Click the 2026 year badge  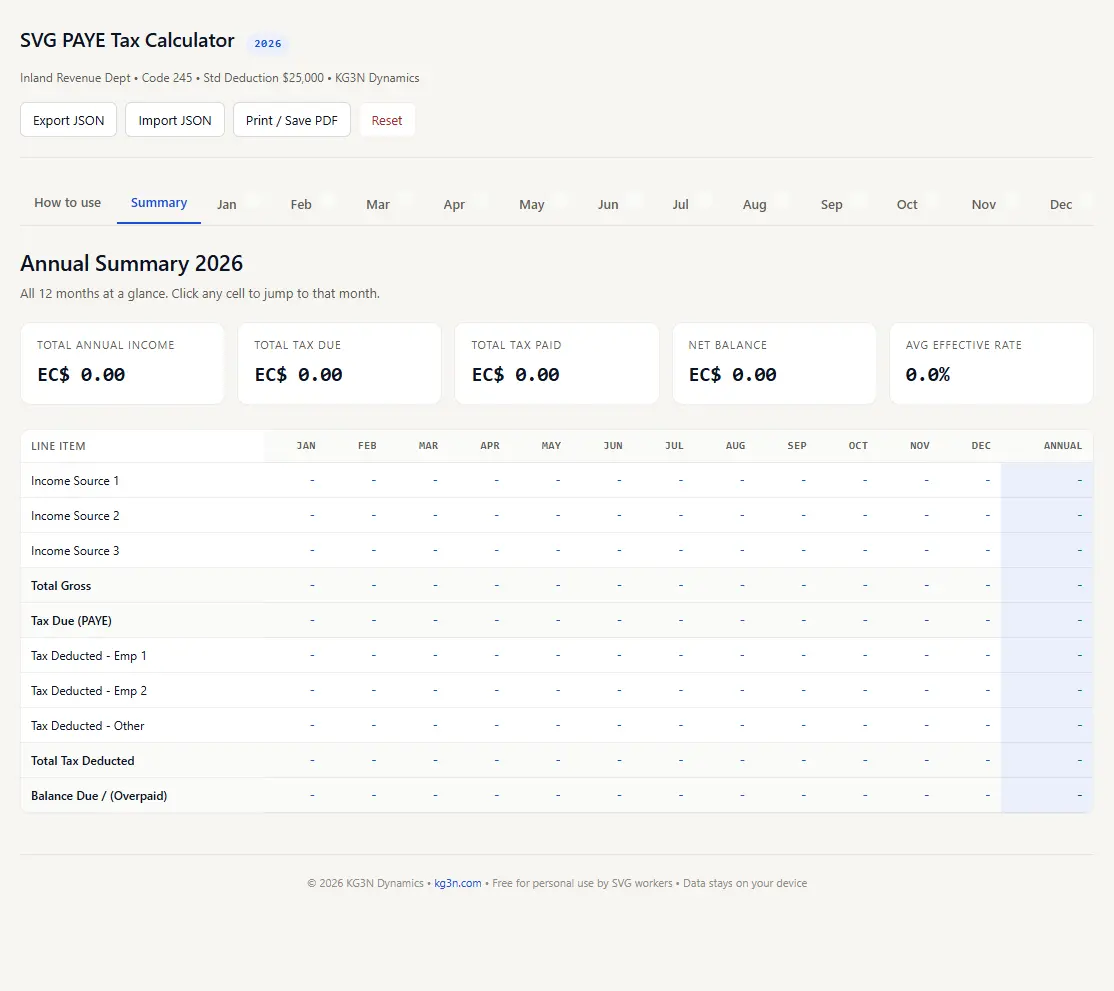(x=268, y=43)
